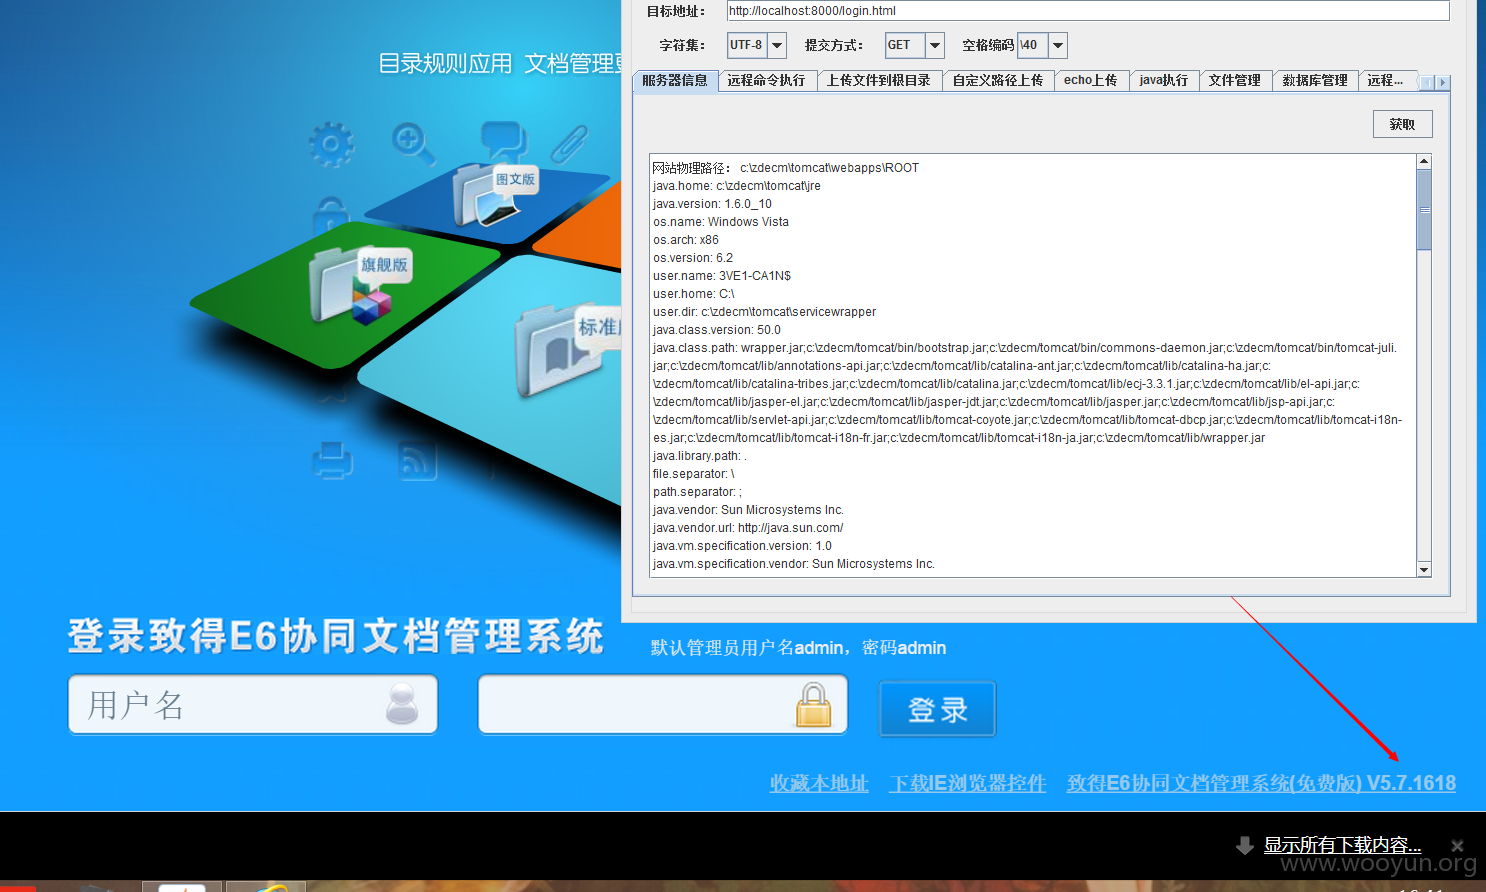This screenshot has width=1486, height=892.
Task: Click the tab strip left scroll arrow
Action: click(1427, 82)
